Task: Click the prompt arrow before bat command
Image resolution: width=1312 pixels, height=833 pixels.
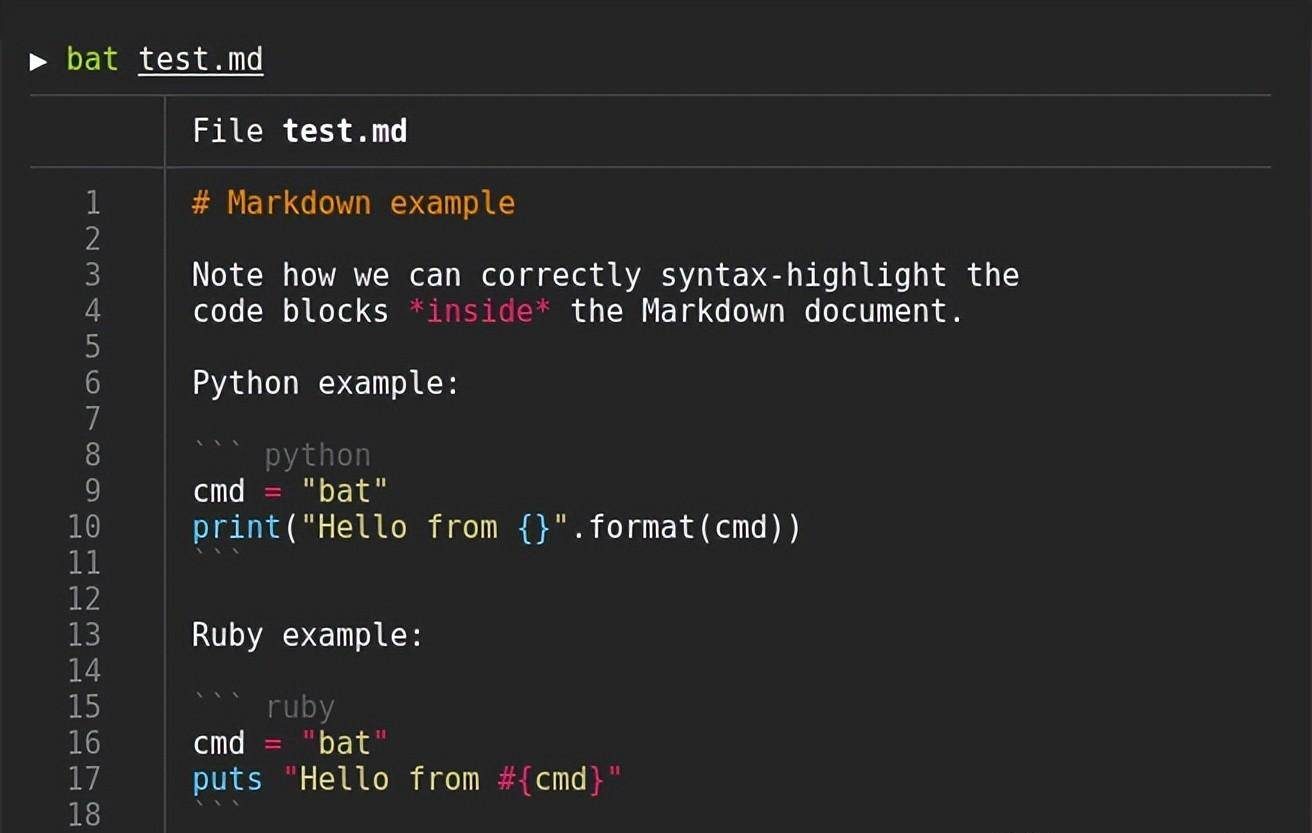Action: click(38, 61)
